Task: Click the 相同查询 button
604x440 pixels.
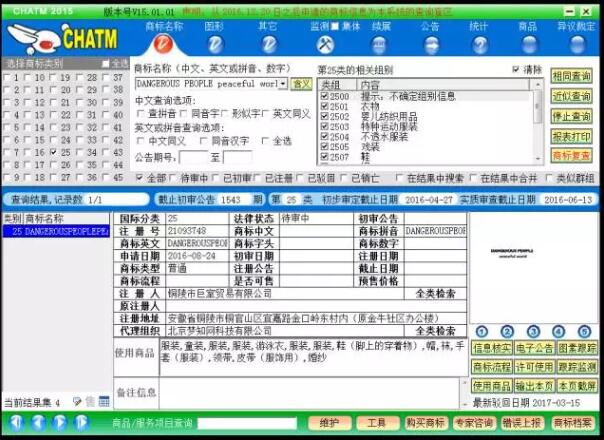Action: click(572, 76)
